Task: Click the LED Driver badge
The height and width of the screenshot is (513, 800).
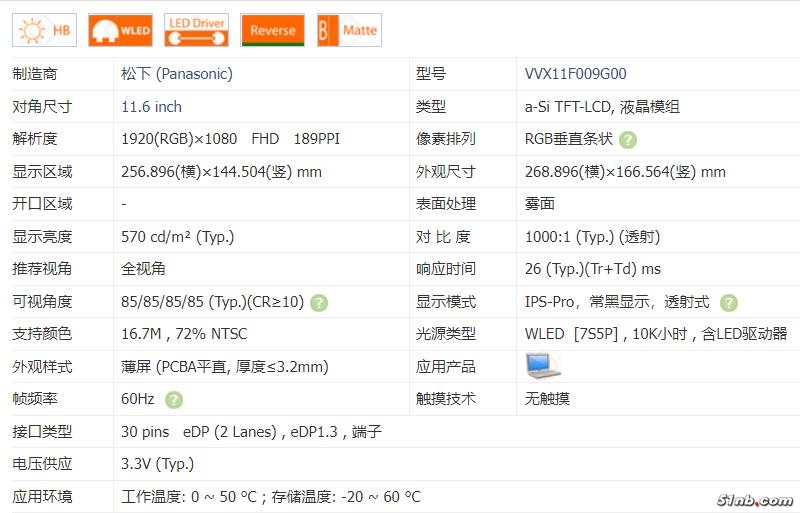Action: click(x=196, y=30)
